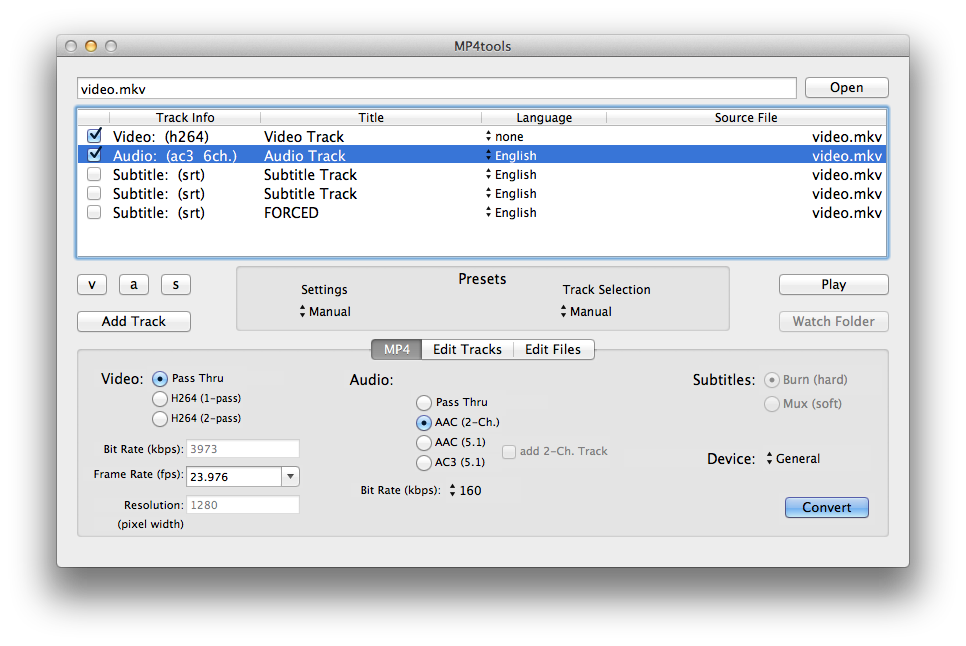Select Burn (hard) subtitles option
The width and height of the screenshot is (966, 646).
pyautogui.click(x=771, y=380)
